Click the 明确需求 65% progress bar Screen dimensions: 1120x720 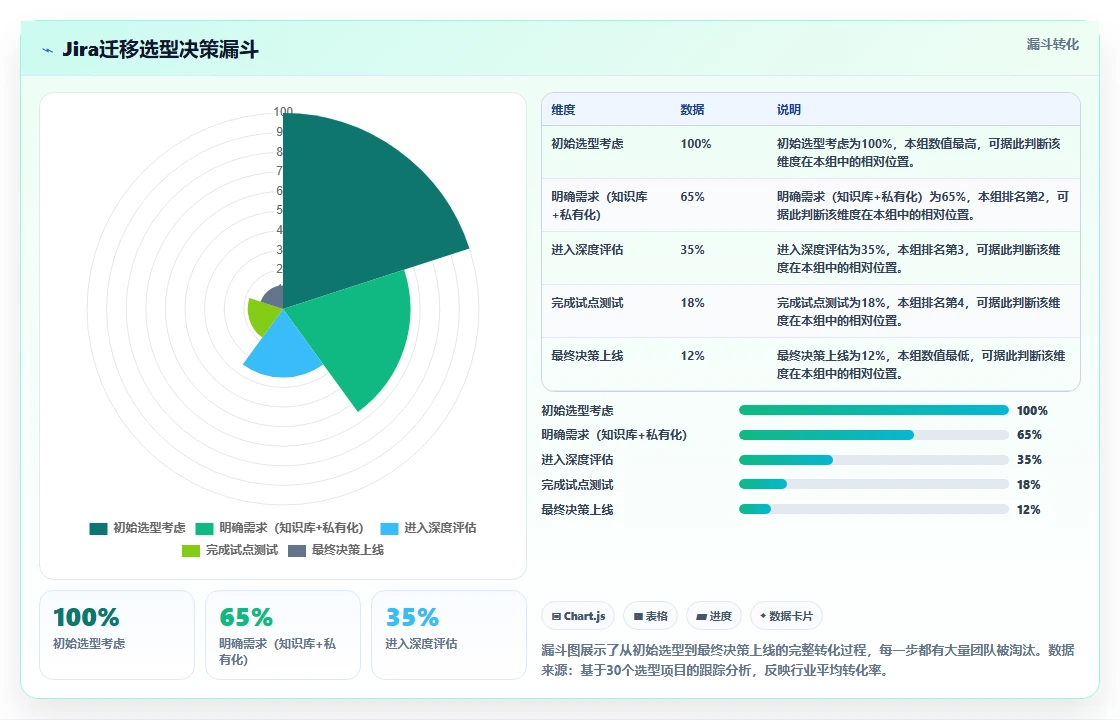coord(874,435)
